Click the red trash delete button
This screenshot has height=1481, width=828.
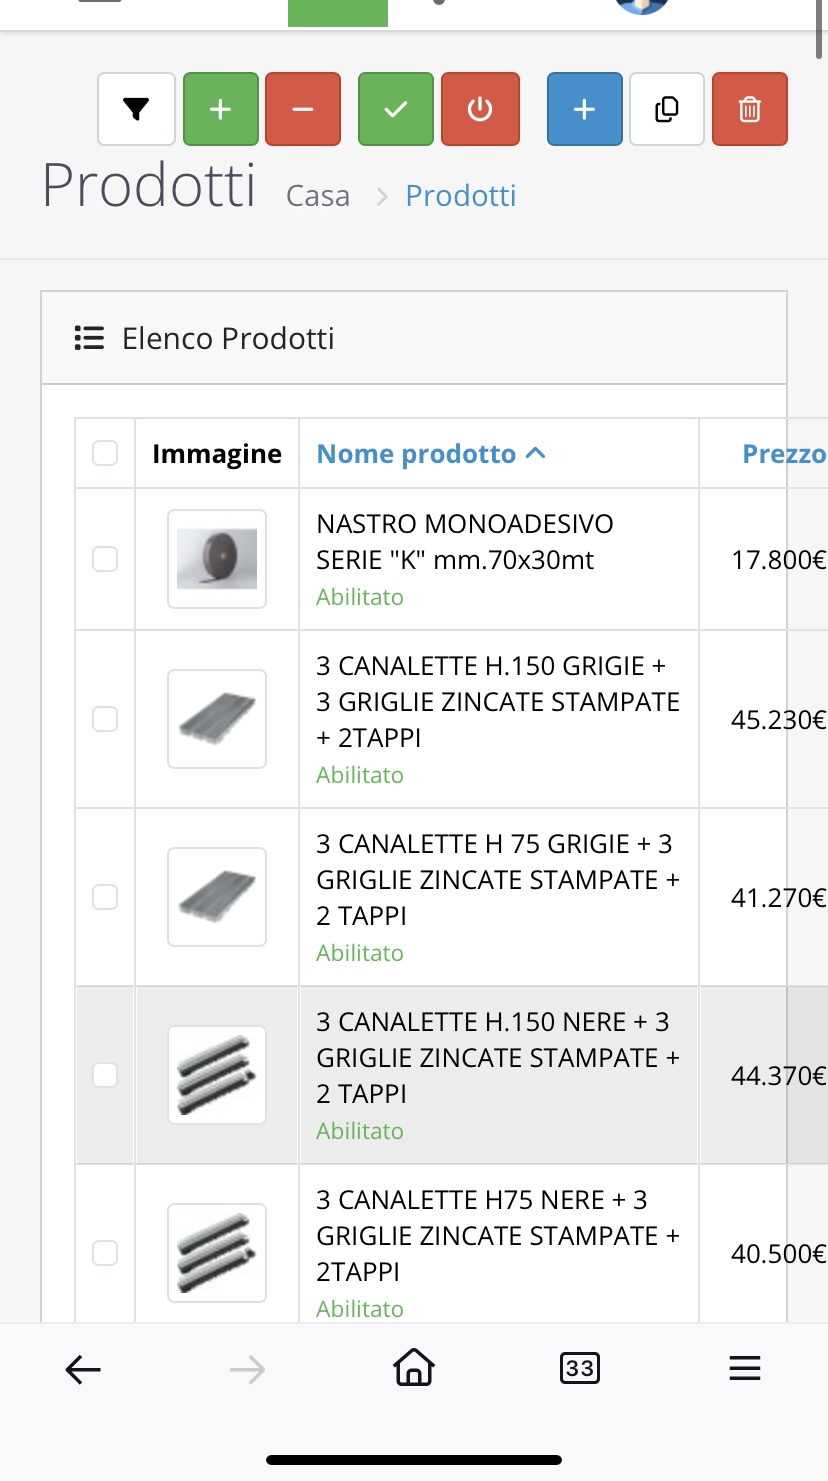point(750,109)
